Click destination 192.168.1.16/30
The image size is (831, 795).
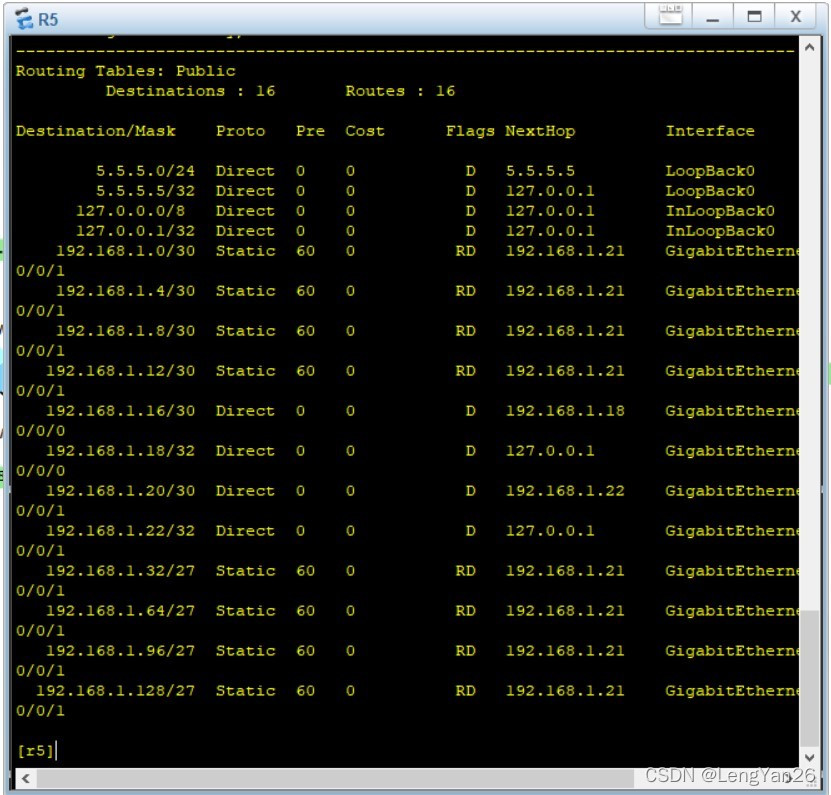pos(120,411)
